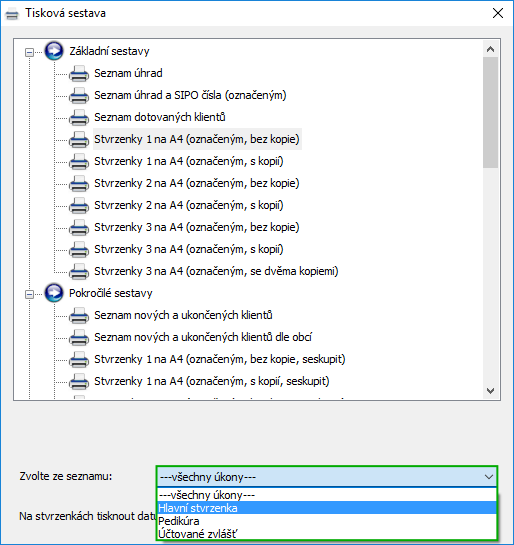Click the scrollbar down arrow in report list
The width and height of the screenshot is (514, 545).
[490, 391]
